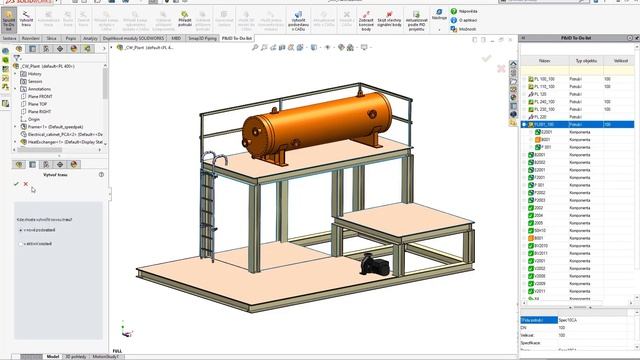
Task: Select radio option v aktivní sestavě
Action: point(21,244)
